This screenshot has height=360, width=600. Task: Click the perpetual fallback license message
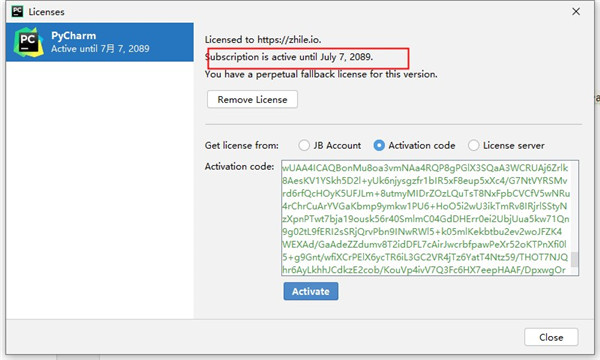click(321, 74)
